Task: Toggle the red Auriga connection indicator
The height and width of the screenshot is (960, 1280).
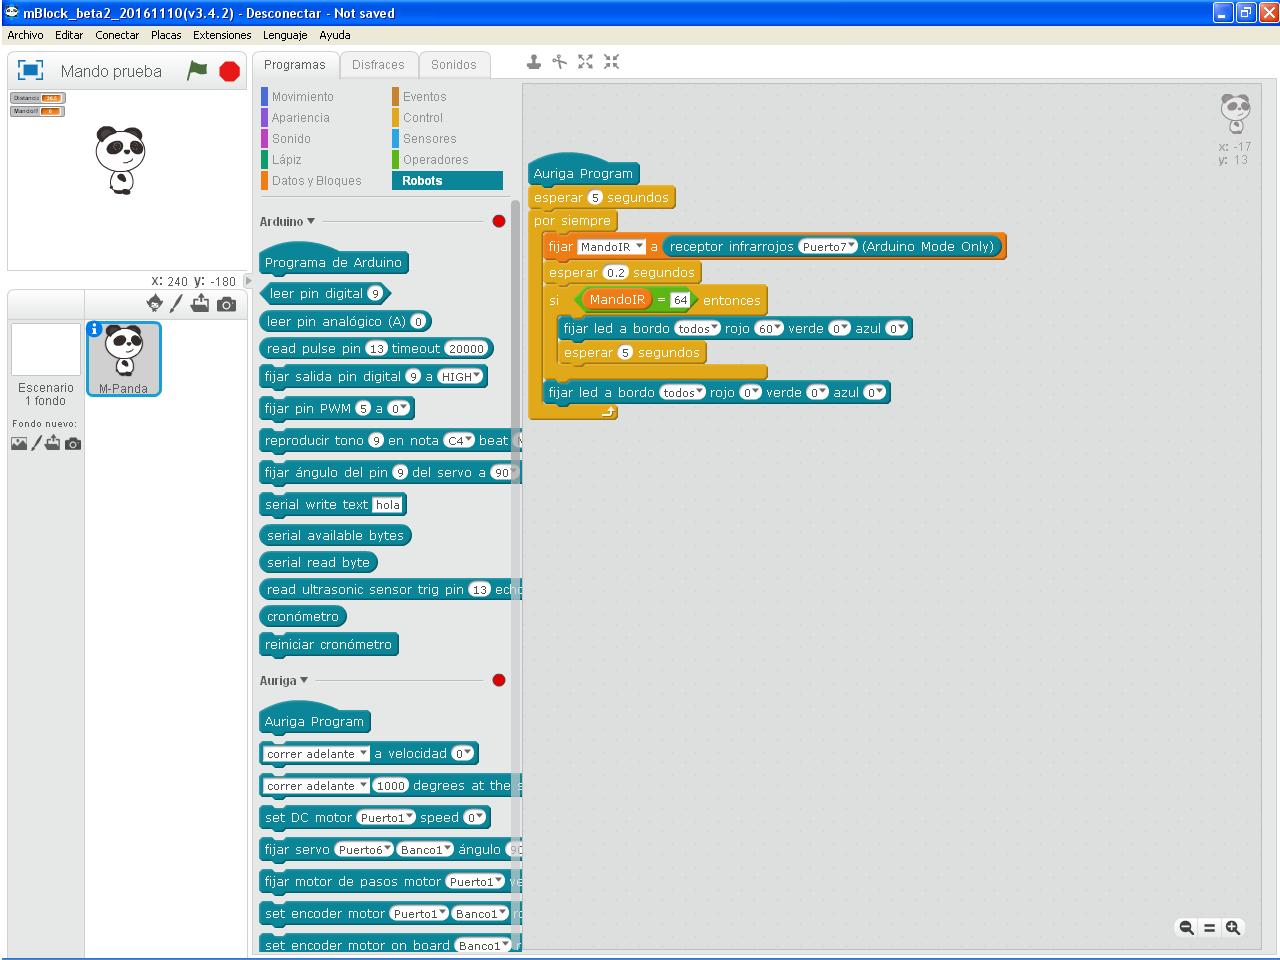Action: point(499,680)
